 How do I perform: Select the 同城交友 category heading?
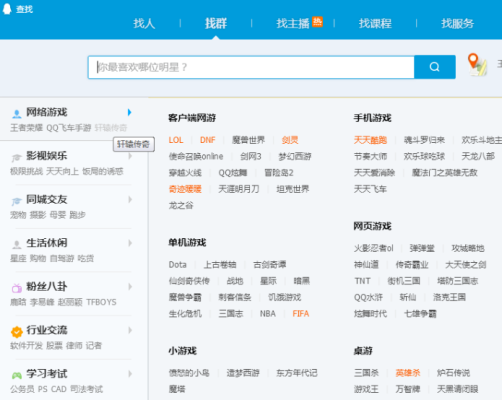(x=47, y=199)
